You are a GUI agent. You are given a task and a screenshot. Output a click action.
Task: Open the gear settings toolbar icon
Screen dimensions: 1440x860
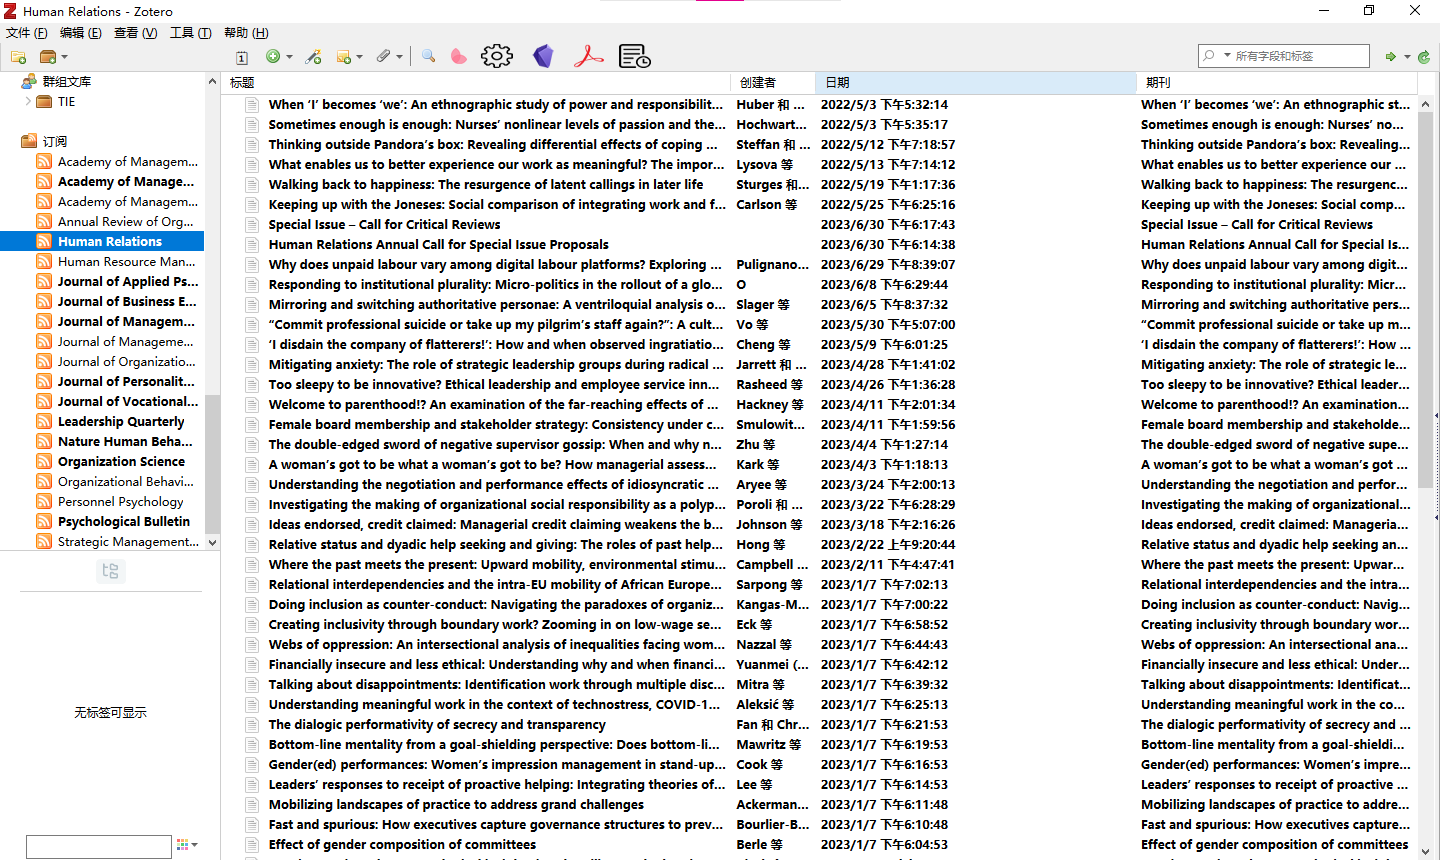[x=497, y=56]
